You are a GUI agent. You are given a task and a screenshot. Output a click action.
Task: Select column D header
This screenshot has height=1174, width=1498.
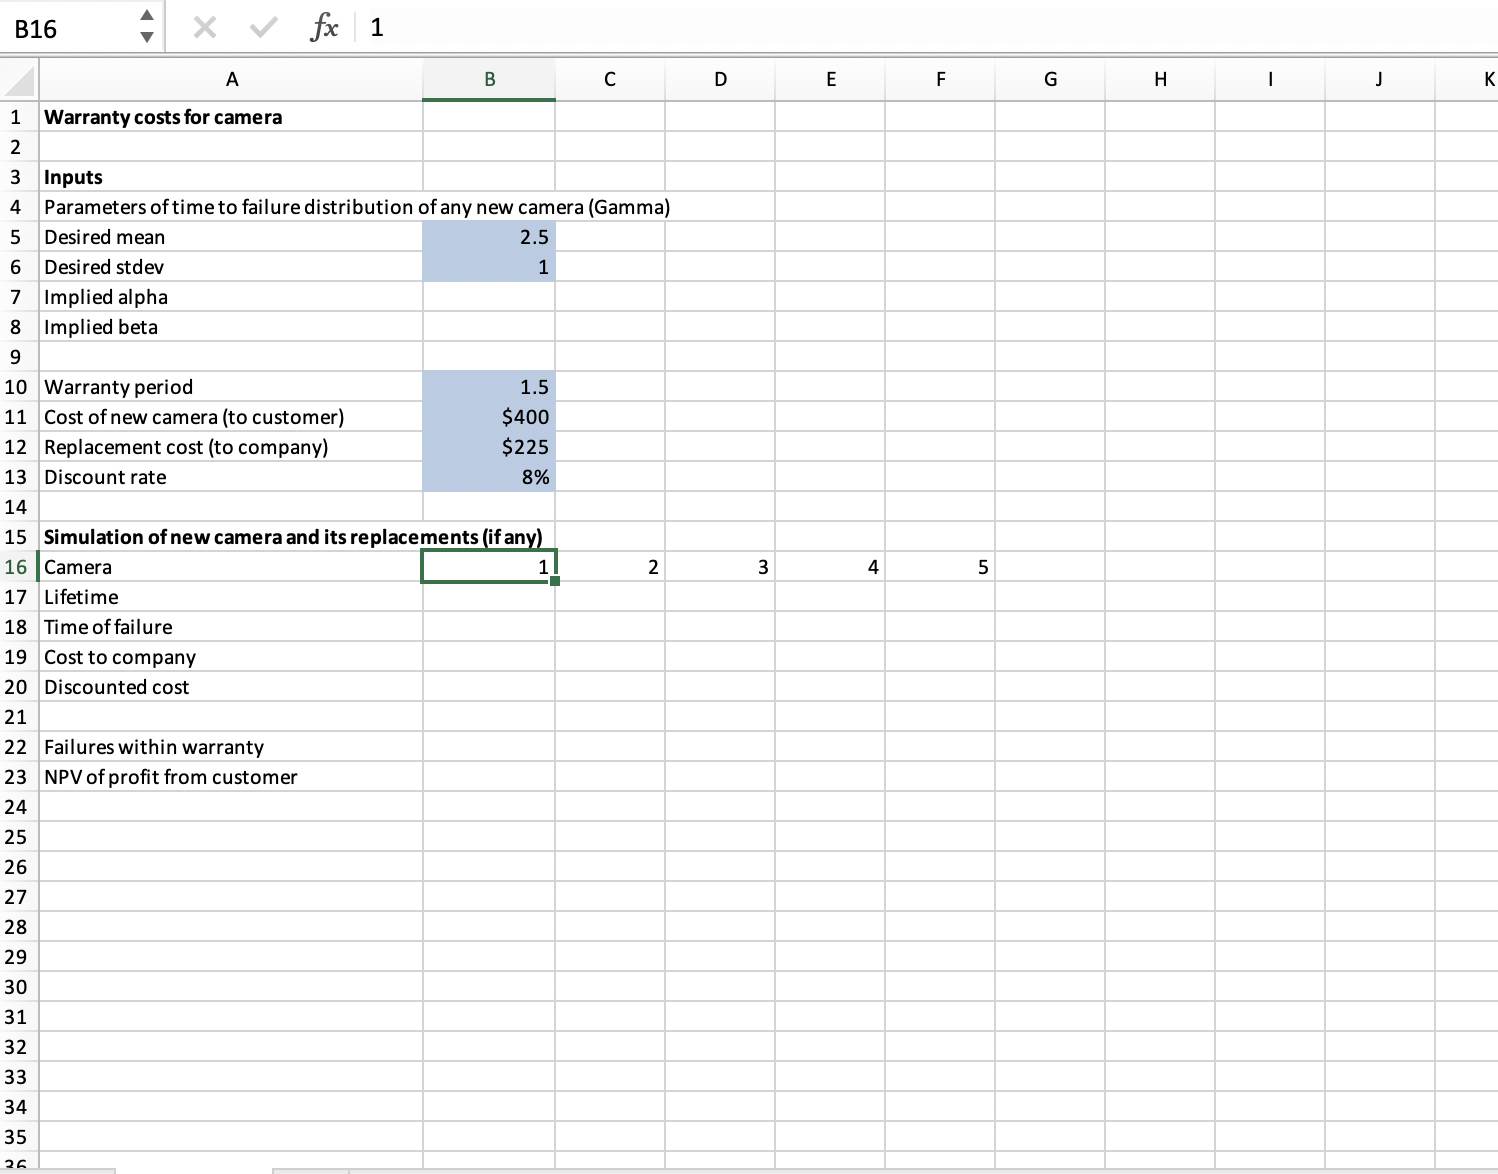coord(720,80)
